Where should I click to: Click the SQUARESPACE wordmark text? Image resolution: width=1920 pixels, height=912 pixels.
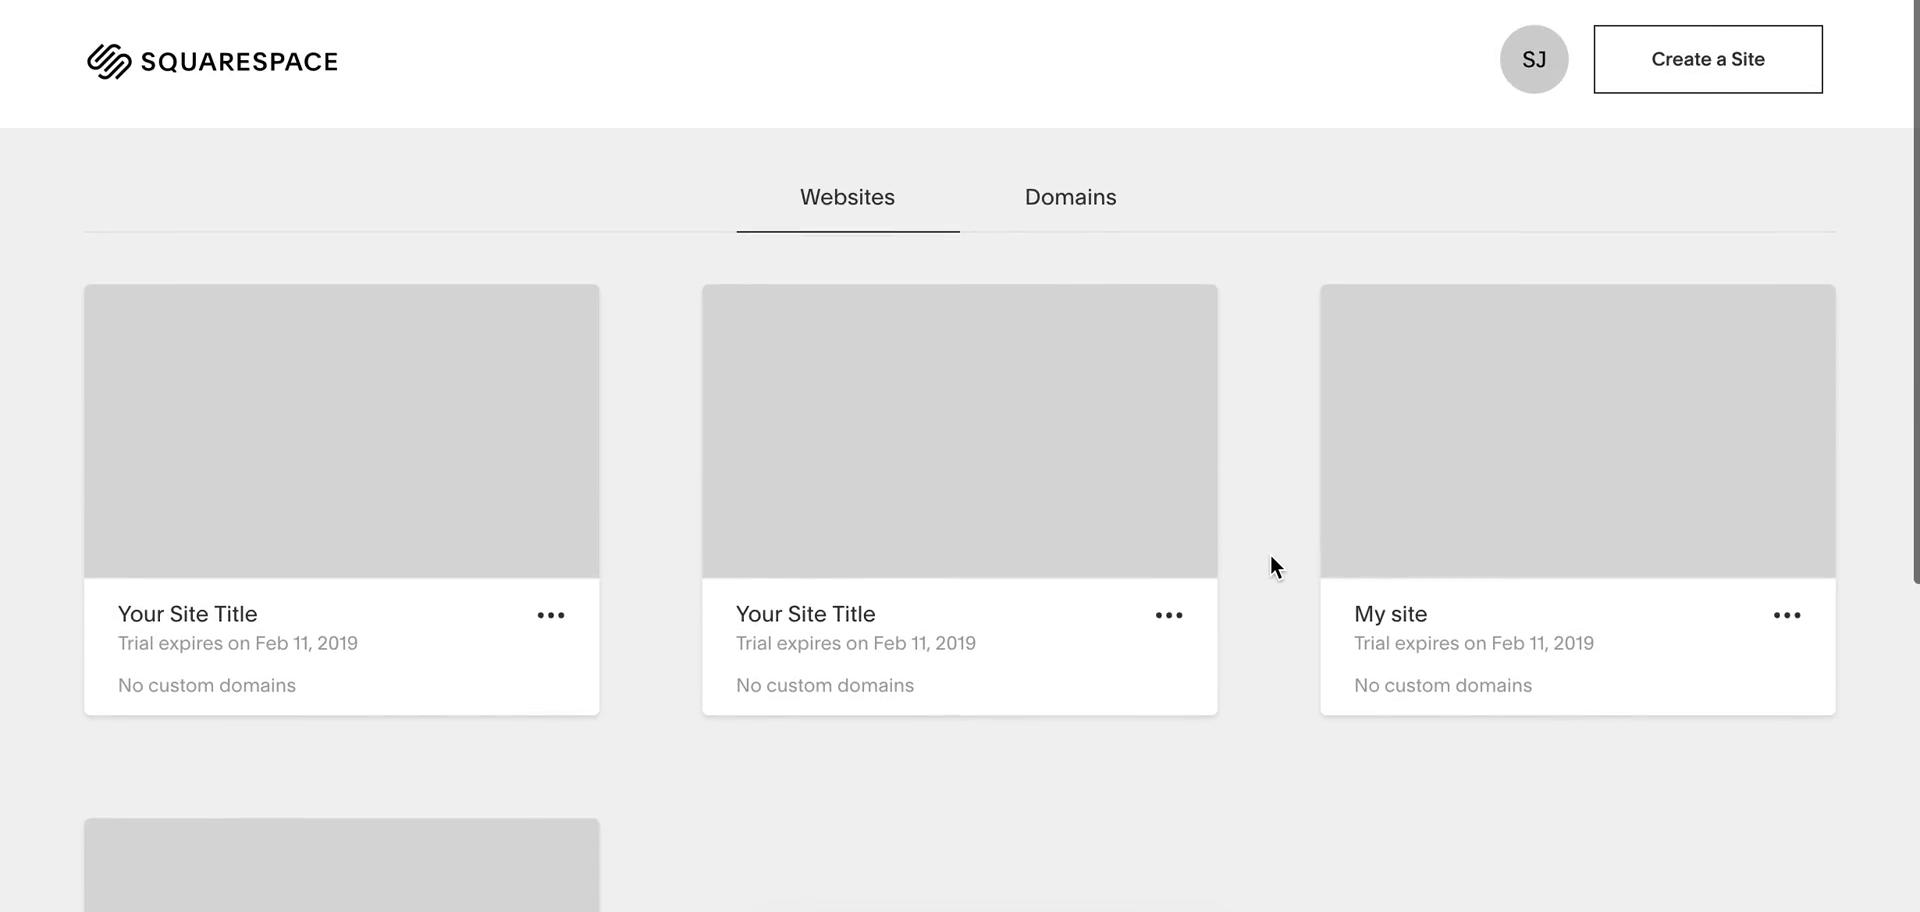(x=239, y=62)
